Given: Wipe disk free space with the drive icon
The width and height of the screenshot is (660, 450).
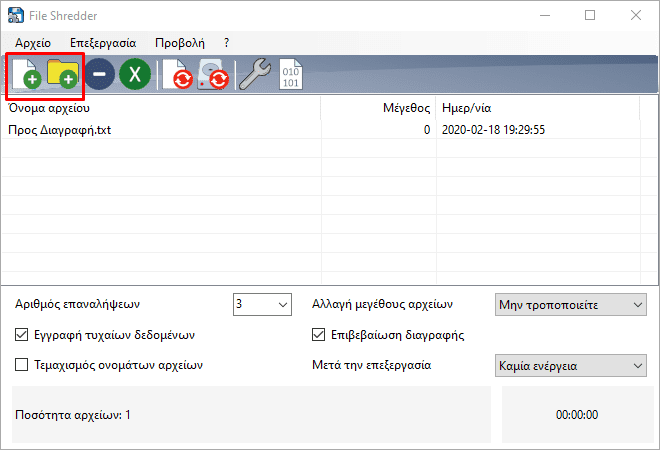Looking at the screenshot, I should click(x=213, y=74).
